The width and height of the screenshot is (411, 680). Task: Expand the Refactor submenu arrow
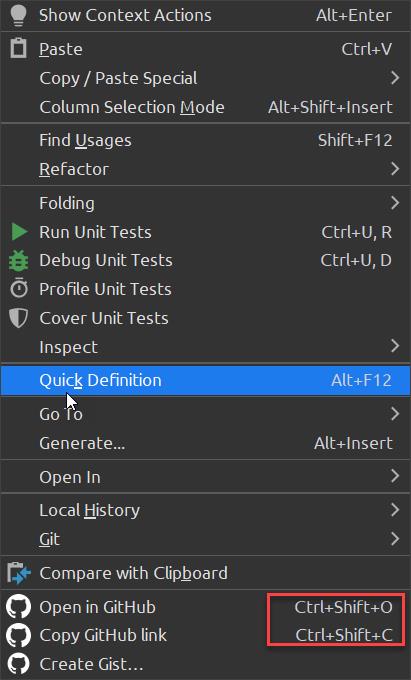point(394,169)
